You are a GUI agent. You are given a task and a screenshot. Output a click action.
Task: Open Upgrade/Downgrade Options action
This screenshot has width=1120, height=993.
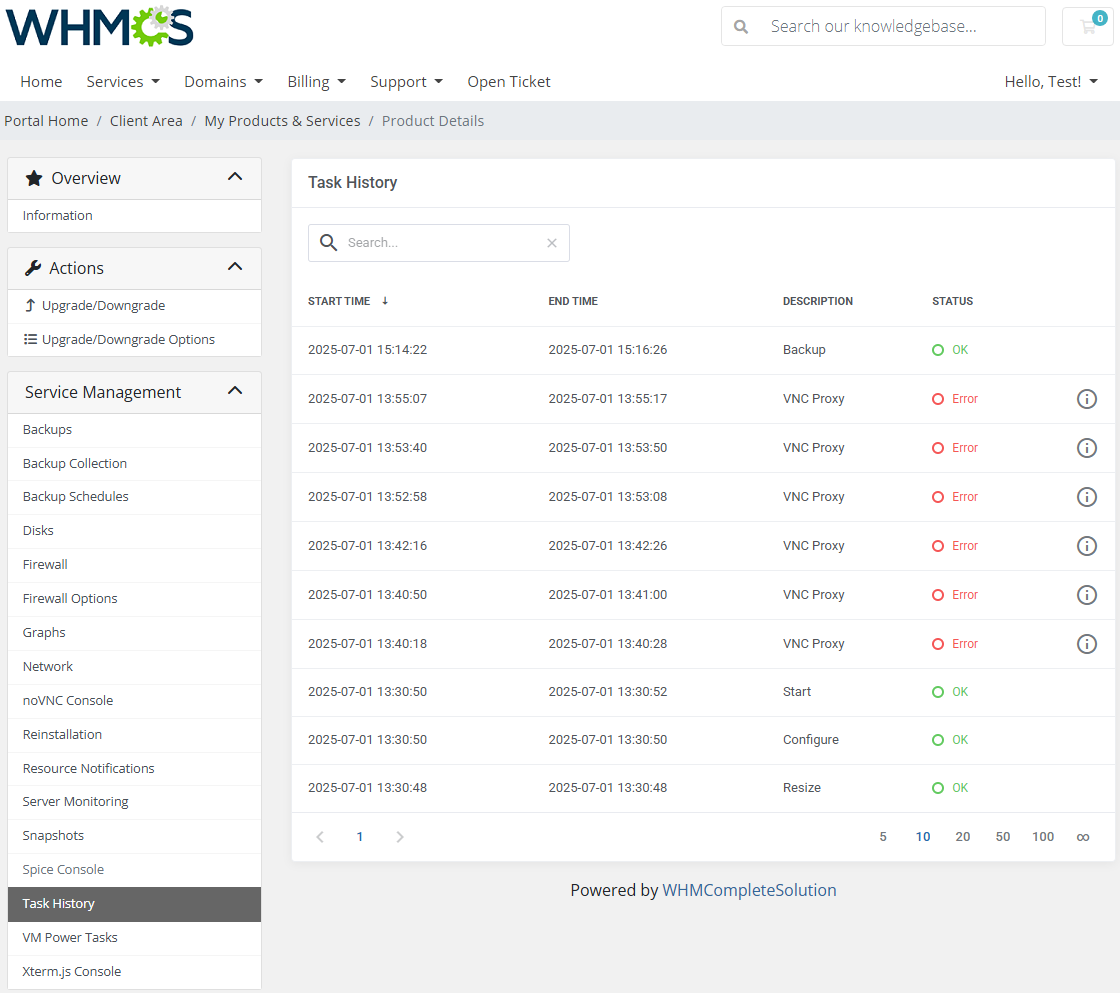(x=134, y=339)
